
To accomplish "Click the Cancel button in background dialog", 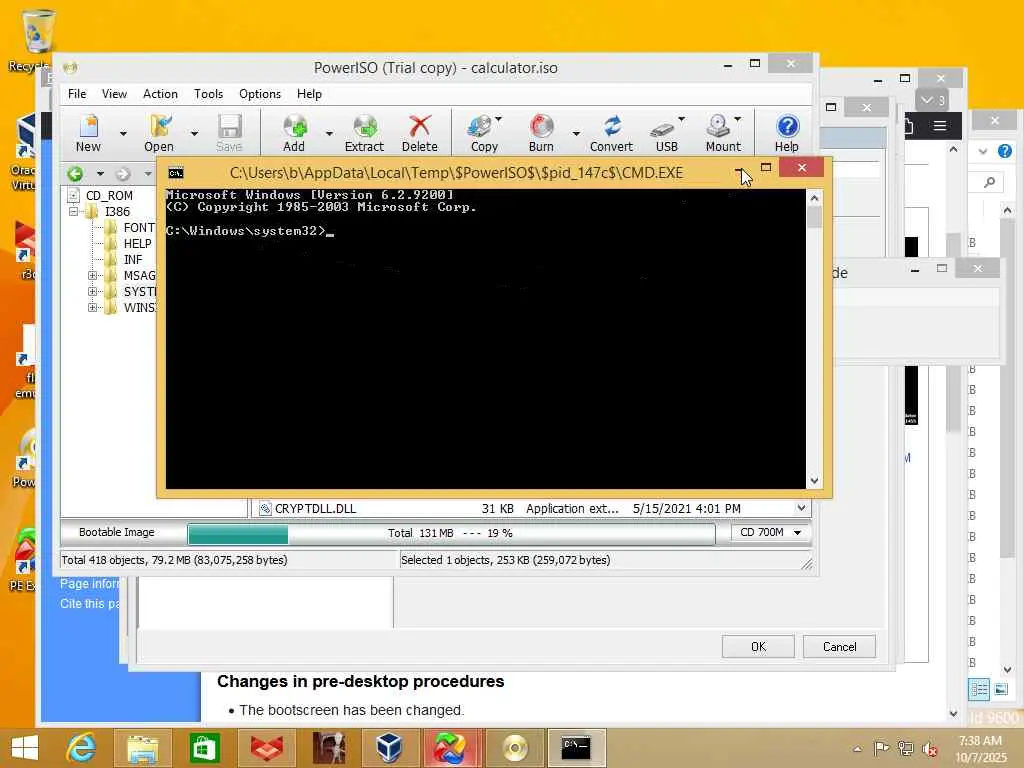I will 839,647.
